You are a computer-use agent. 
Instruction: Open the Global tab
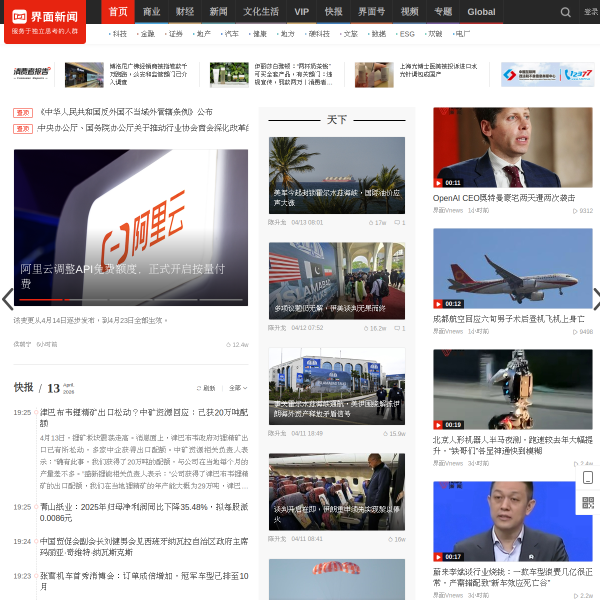tap(481, 12)
